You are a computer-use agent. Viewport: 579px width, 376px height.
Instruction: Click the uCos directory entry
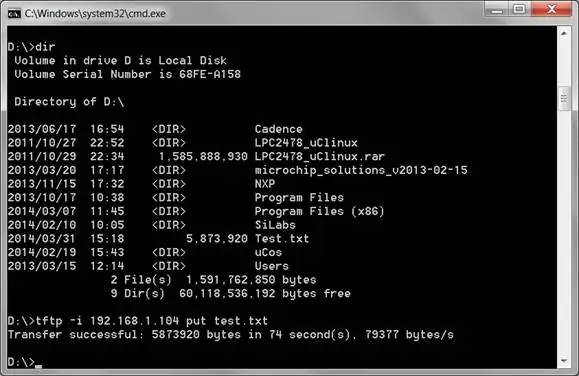[x=268, y=252]
